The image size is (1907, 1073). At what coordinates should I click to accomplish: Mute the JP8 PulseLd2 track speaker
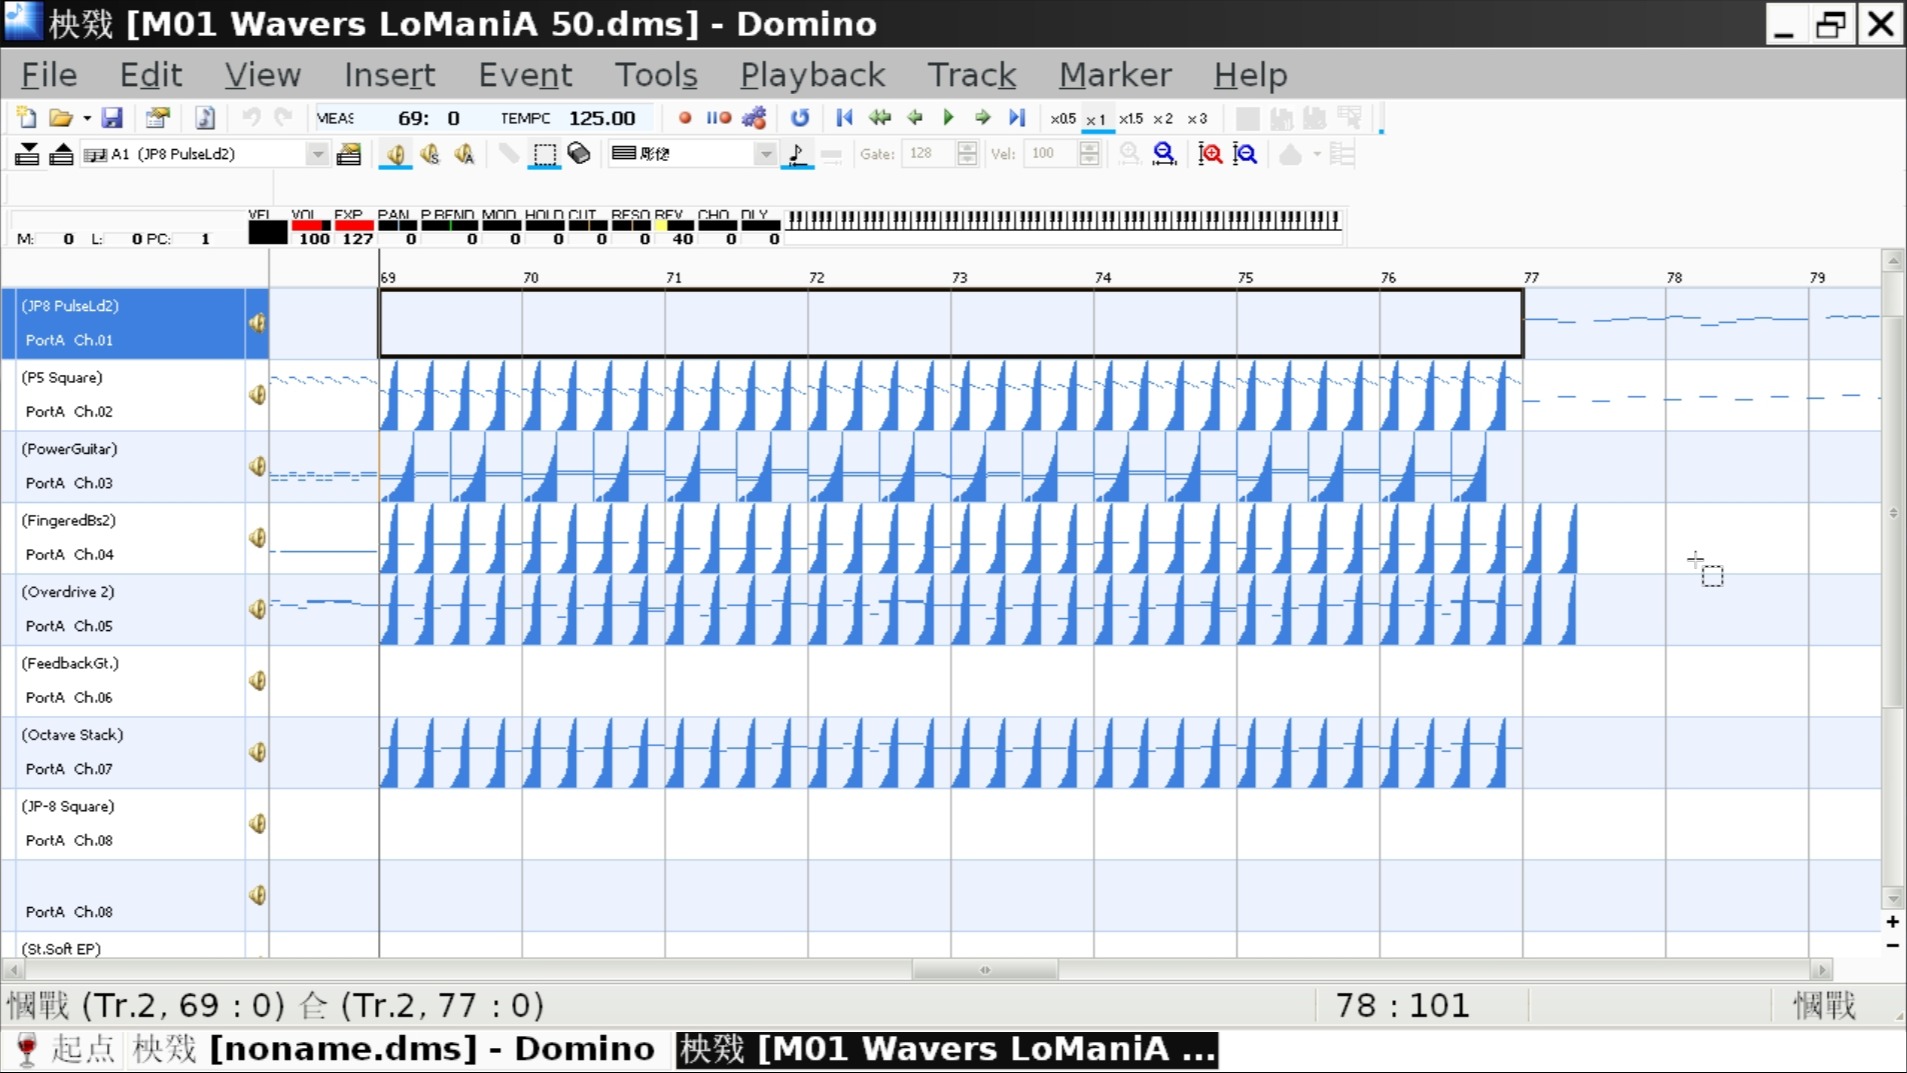[x=257, y=323]
